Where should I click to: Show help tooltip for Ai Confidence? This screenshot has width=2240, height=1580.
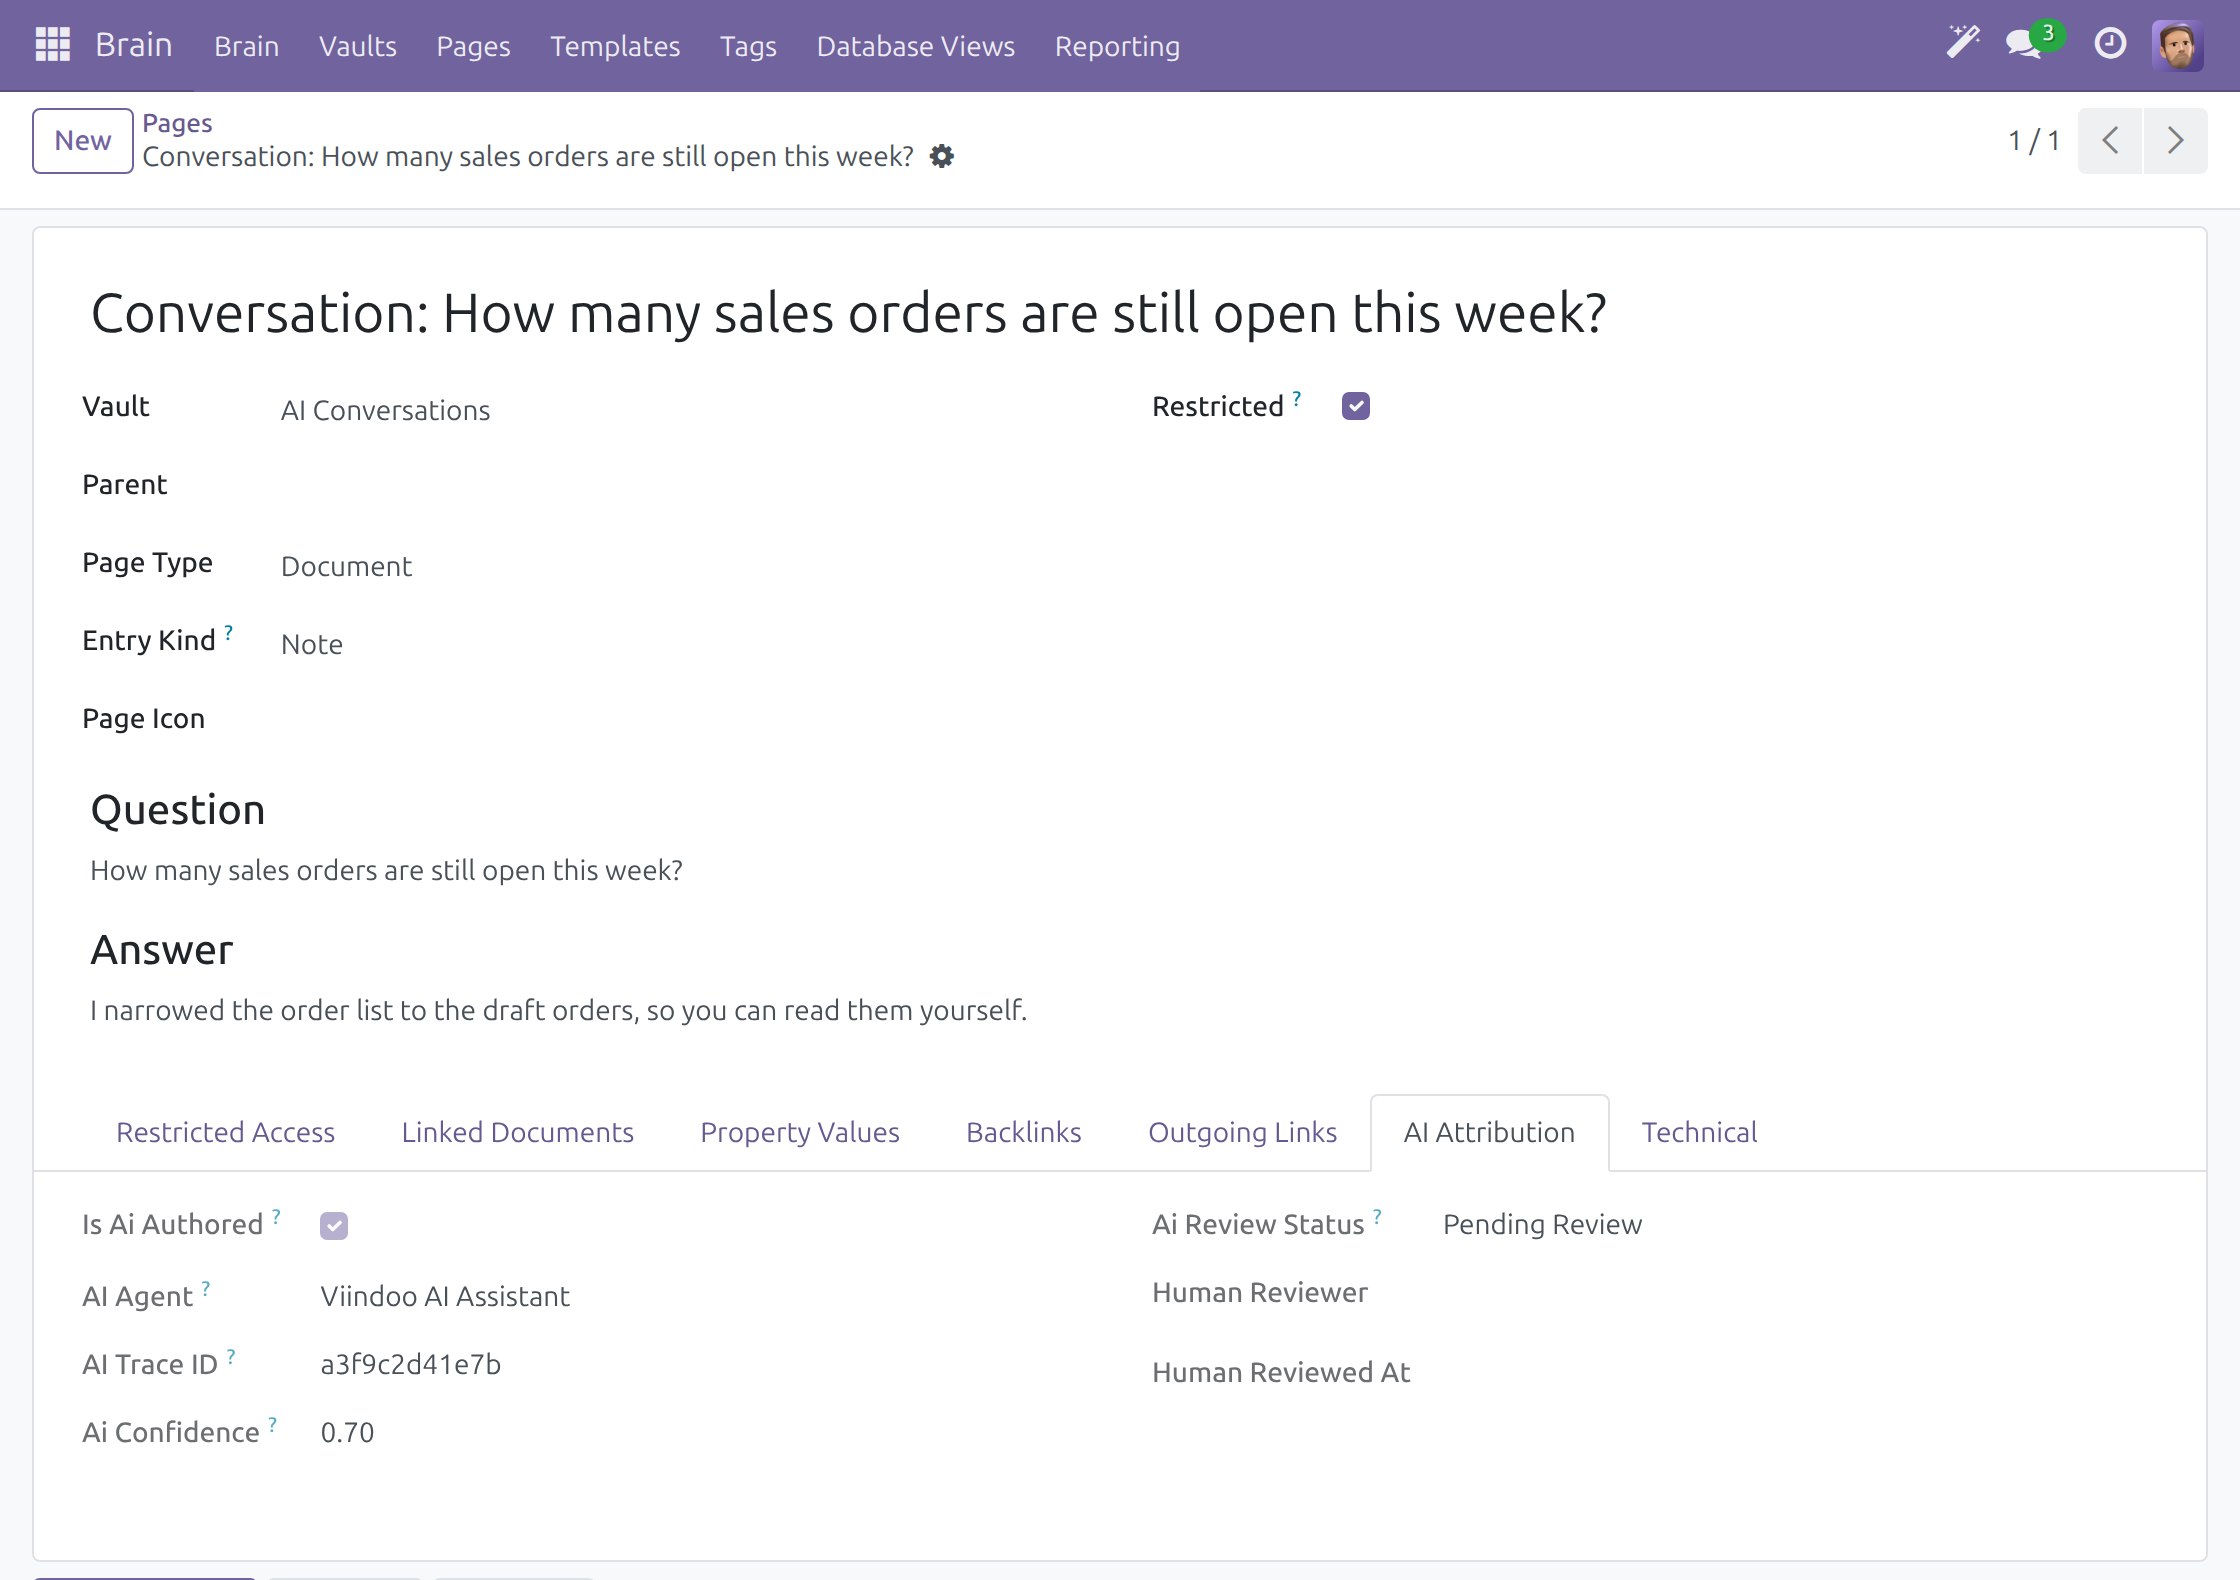[273, 1424]
